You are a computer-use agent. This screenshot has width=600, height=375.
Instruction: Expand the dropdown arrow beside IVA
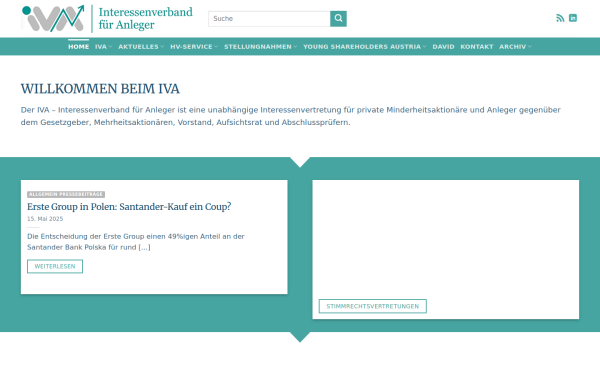point(110,47)
